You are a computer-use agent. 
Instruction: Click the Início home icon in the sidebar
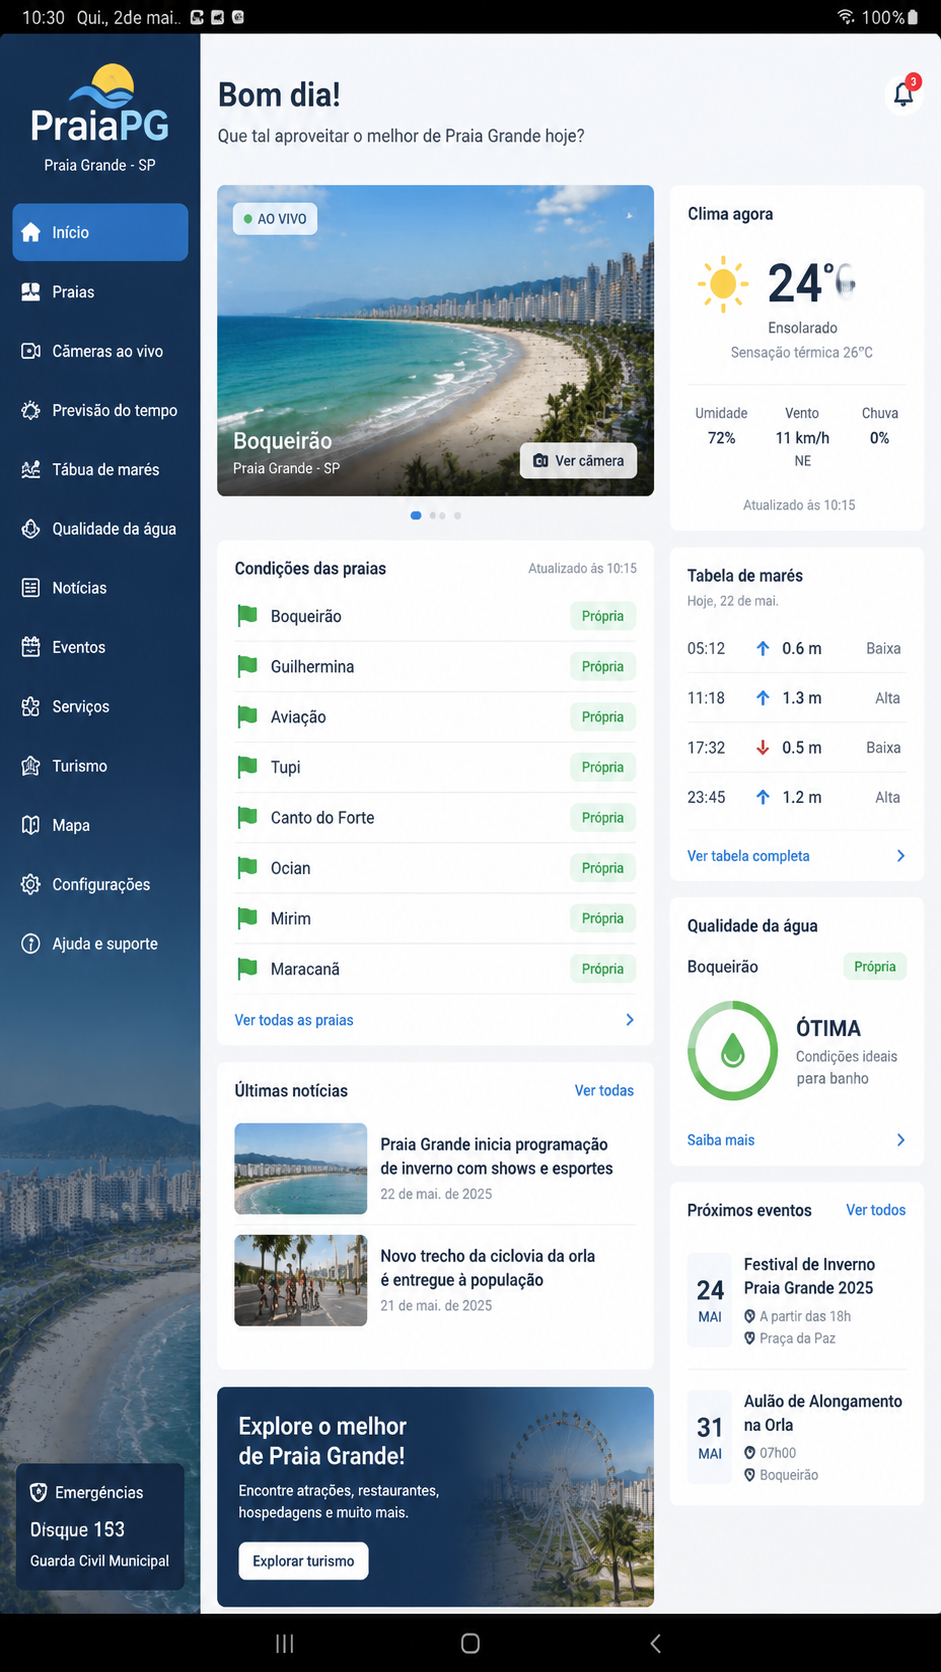pyautogui.click(x=31, y=232)
